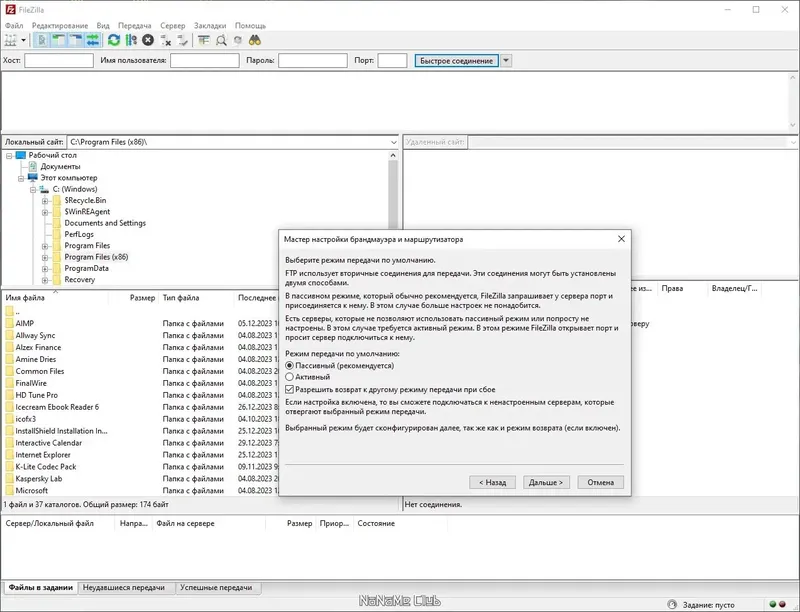Open the local site path dropdown

pyautogui.click(x=393, y=142)
